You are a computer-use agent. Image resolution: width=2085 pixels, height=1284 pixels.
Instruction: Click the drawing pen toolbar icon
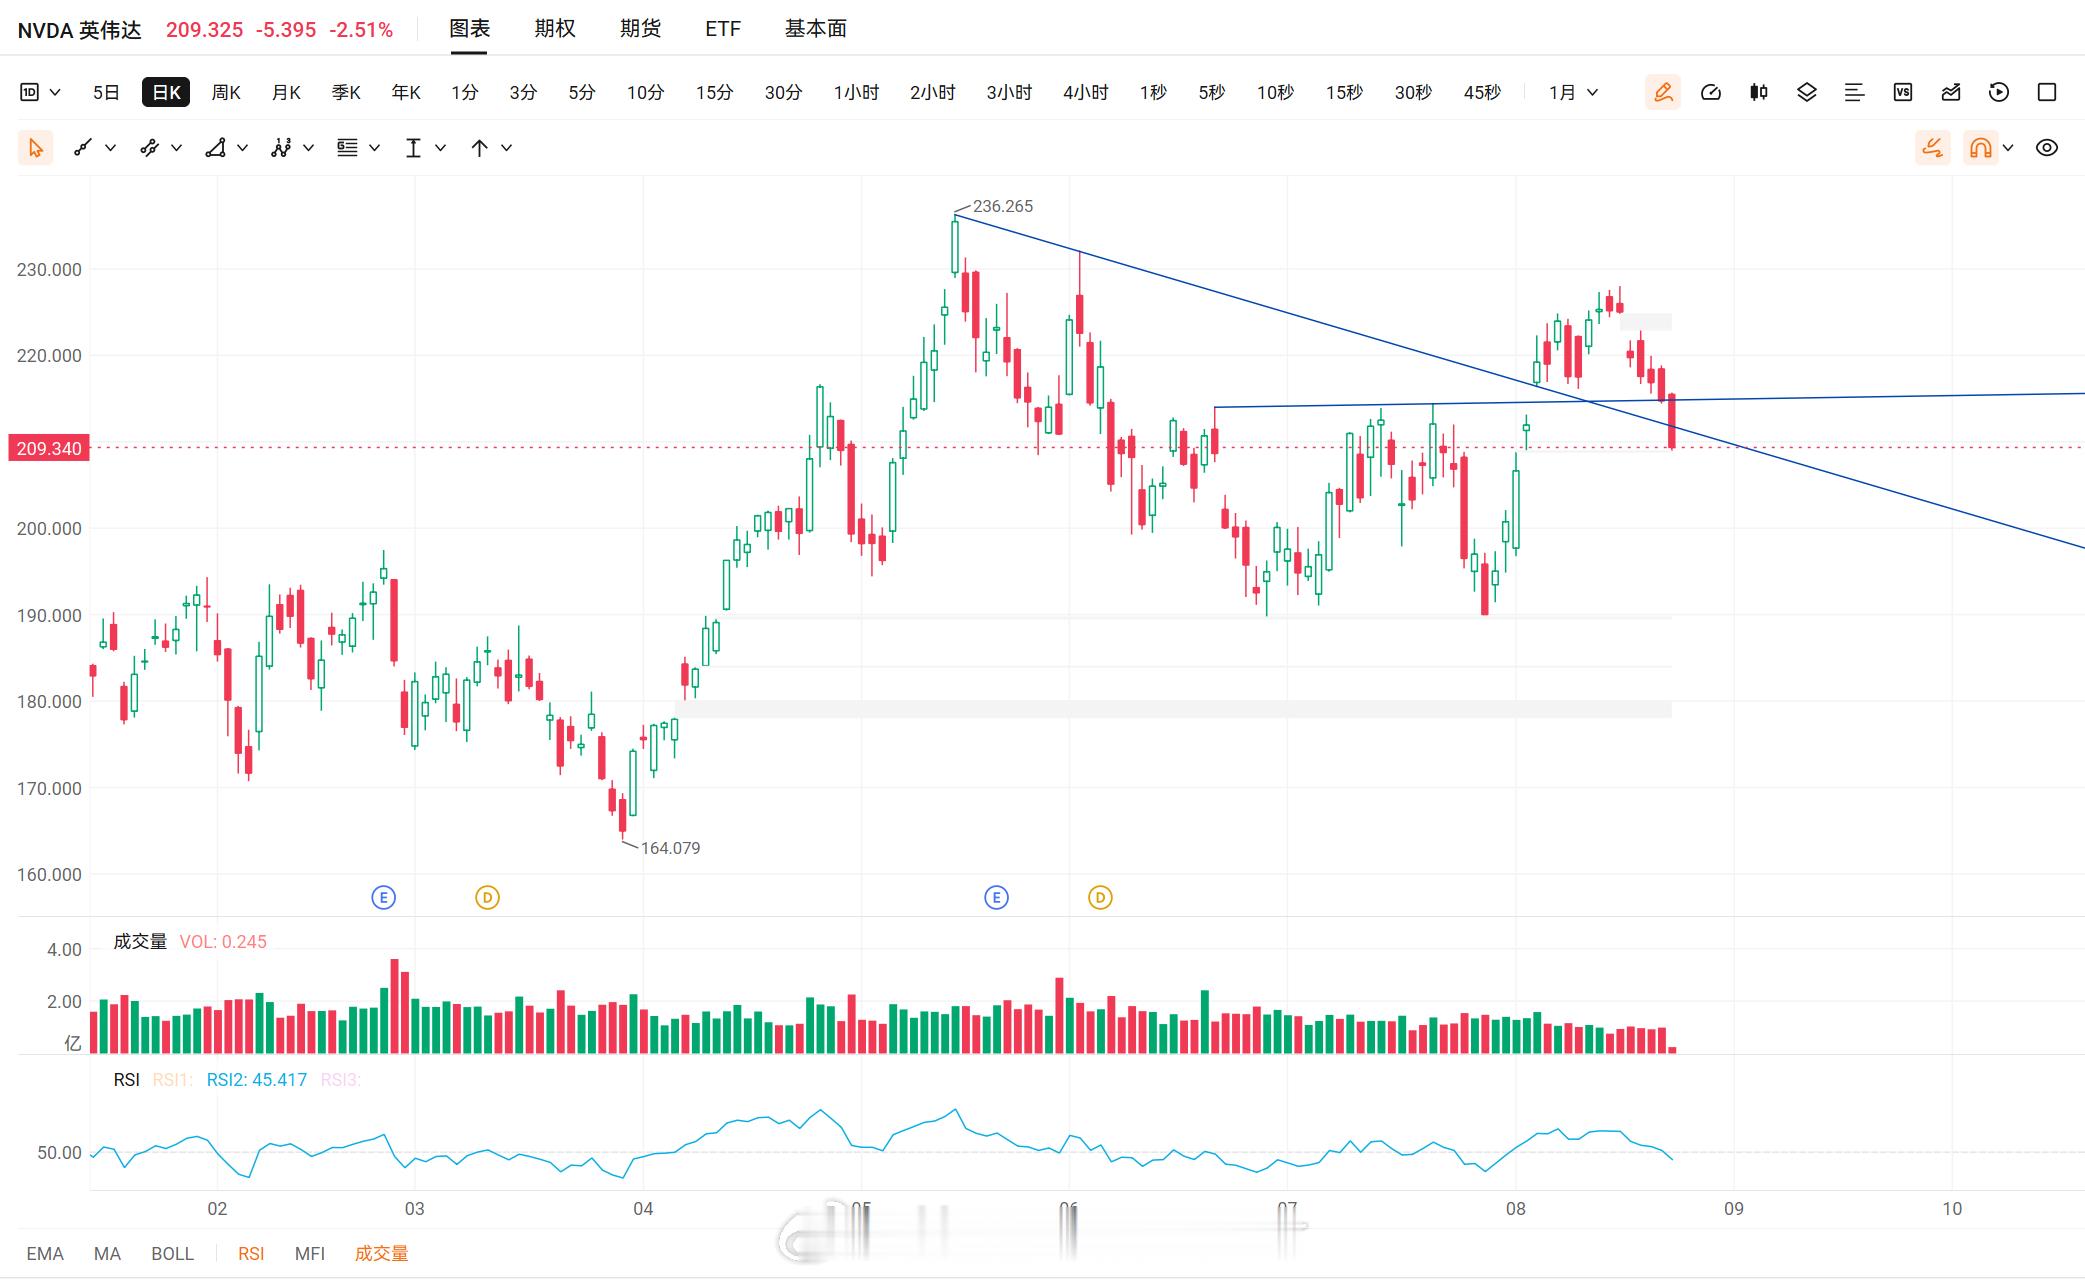pyautogui.click(x=1663, y=92)
